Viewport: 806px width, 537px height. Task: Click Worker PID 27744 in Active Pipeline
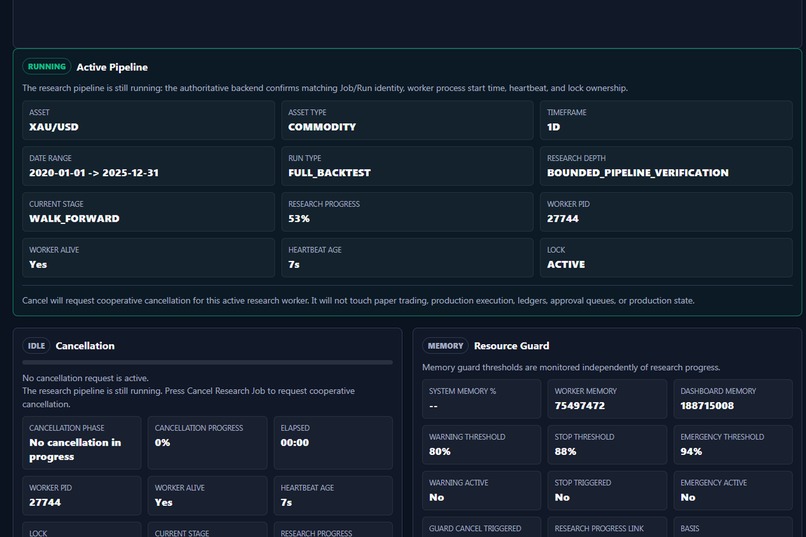[563, 218]
